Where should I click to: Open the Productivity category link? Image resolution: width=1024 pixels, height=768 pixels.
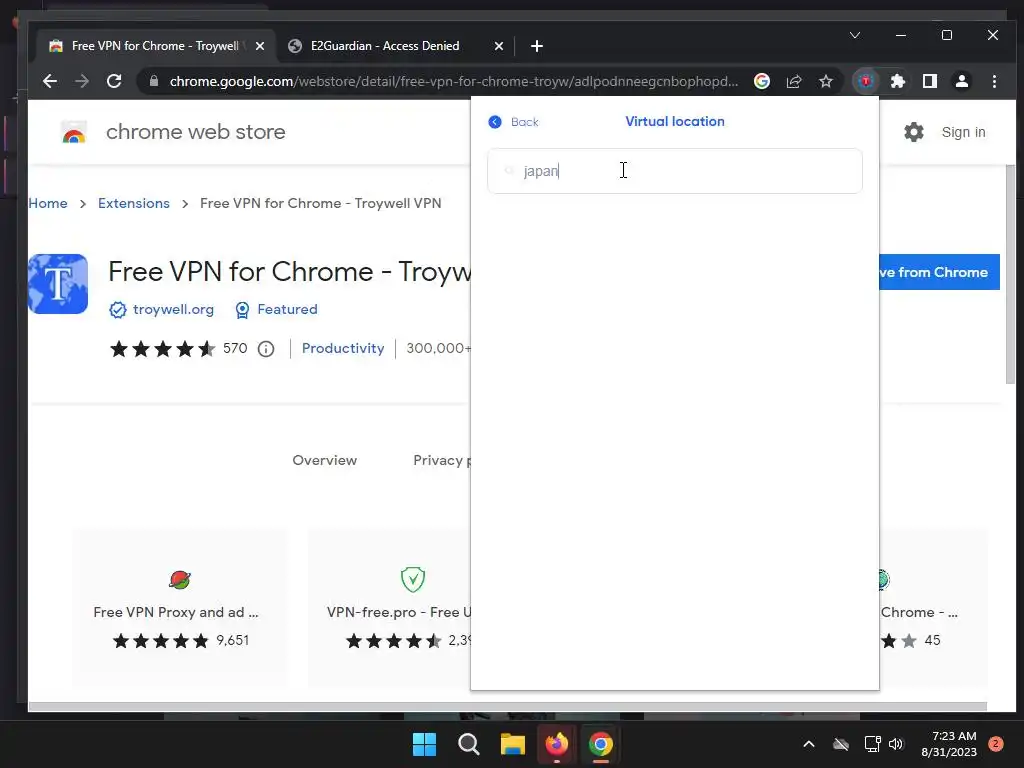pyautogui.click(x=343, y=348)
